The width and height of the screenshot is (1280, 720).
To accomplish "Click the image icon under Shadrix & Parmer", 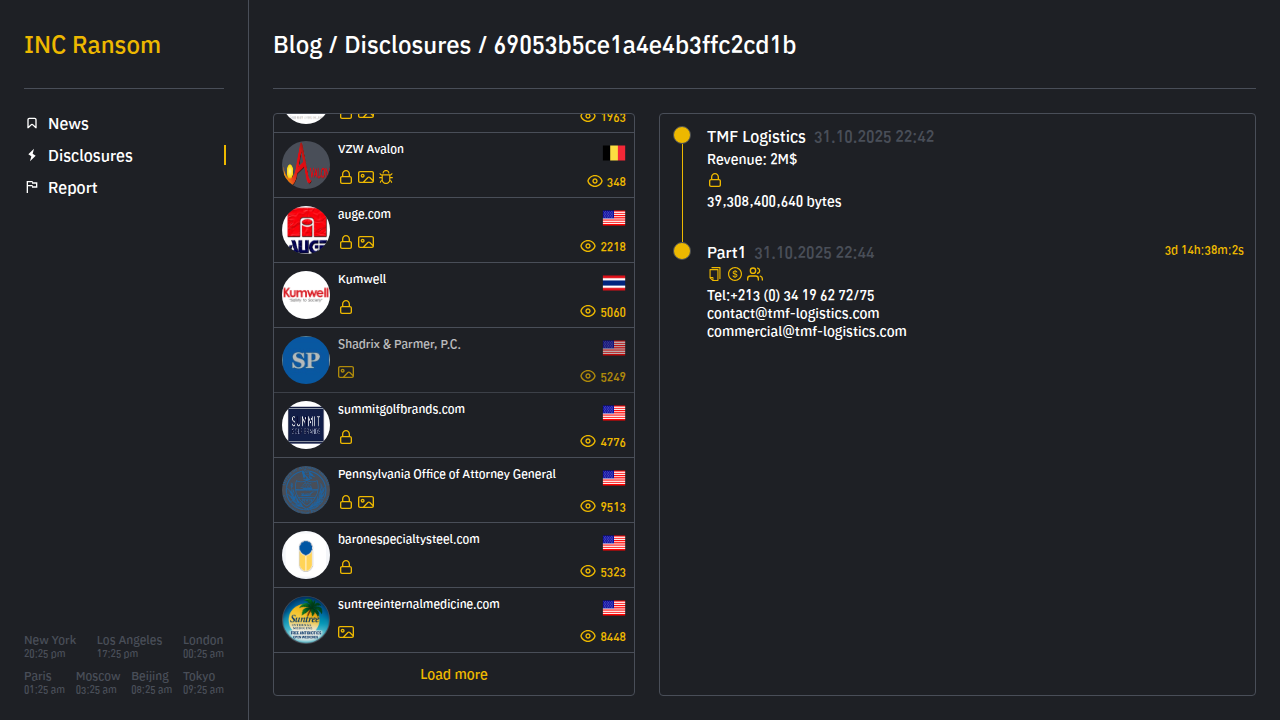I will pos(346,372).
